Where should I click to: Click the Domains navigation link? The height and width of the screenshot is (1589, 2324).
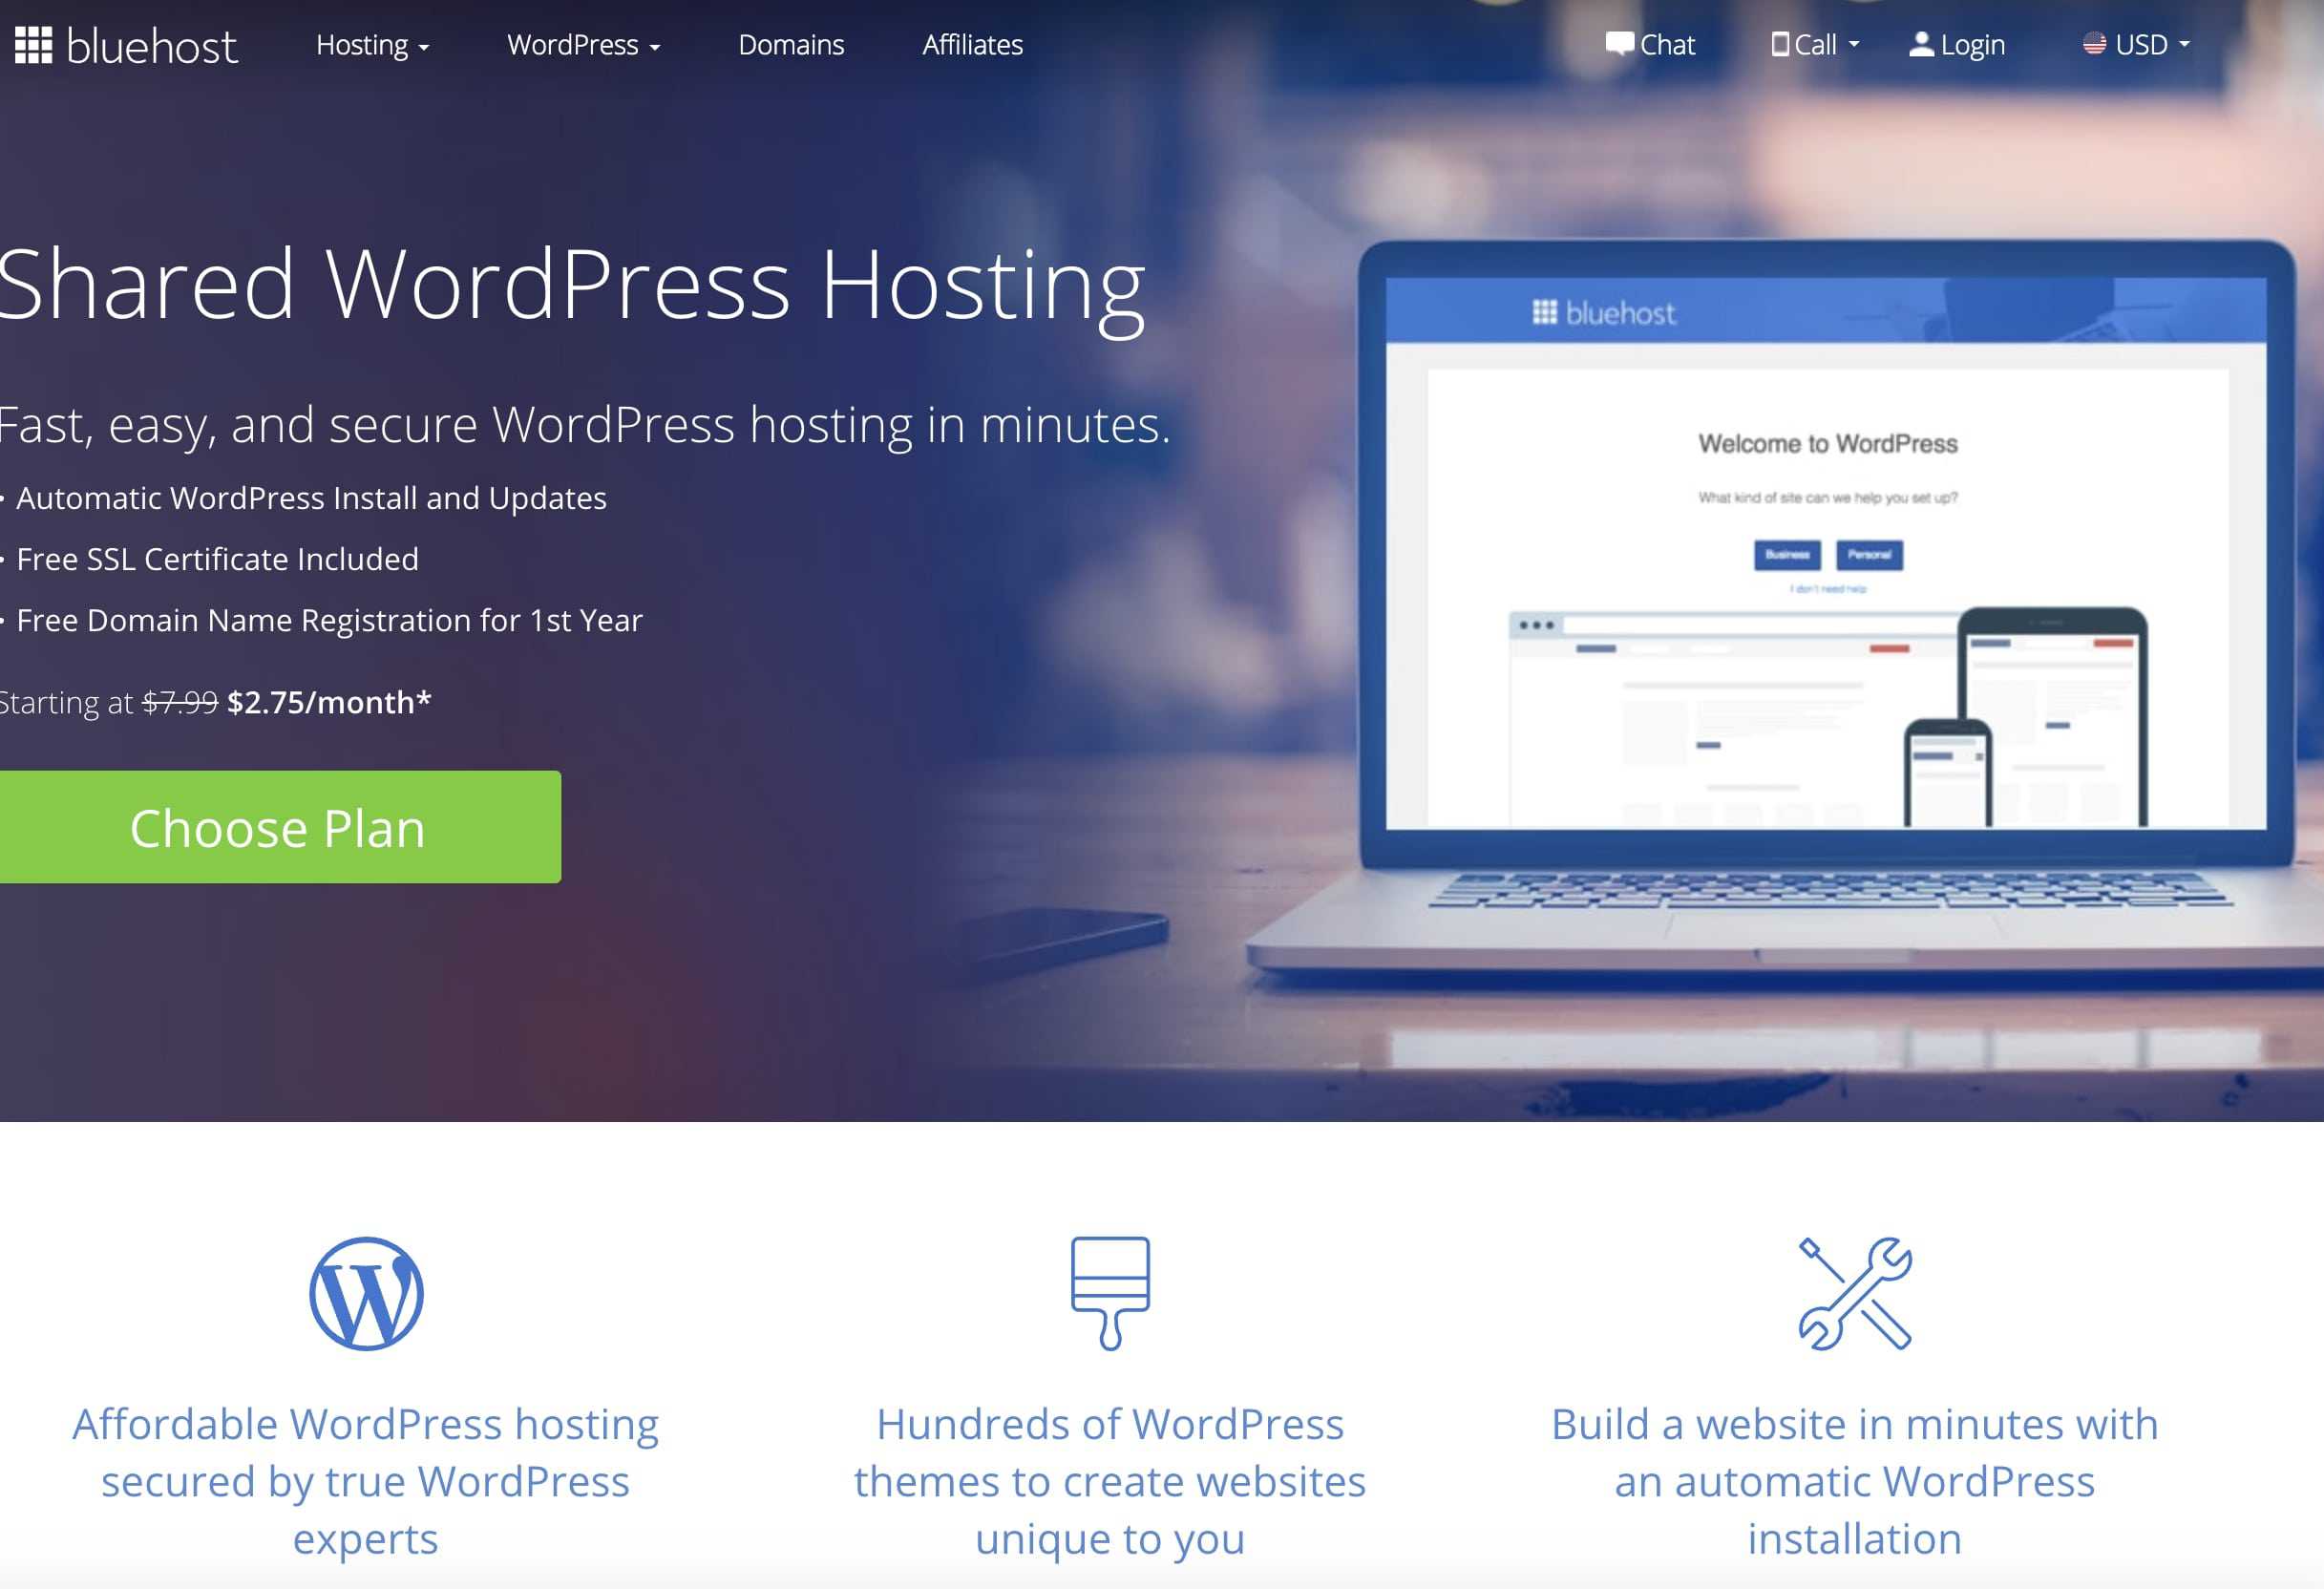pos(790,44)
